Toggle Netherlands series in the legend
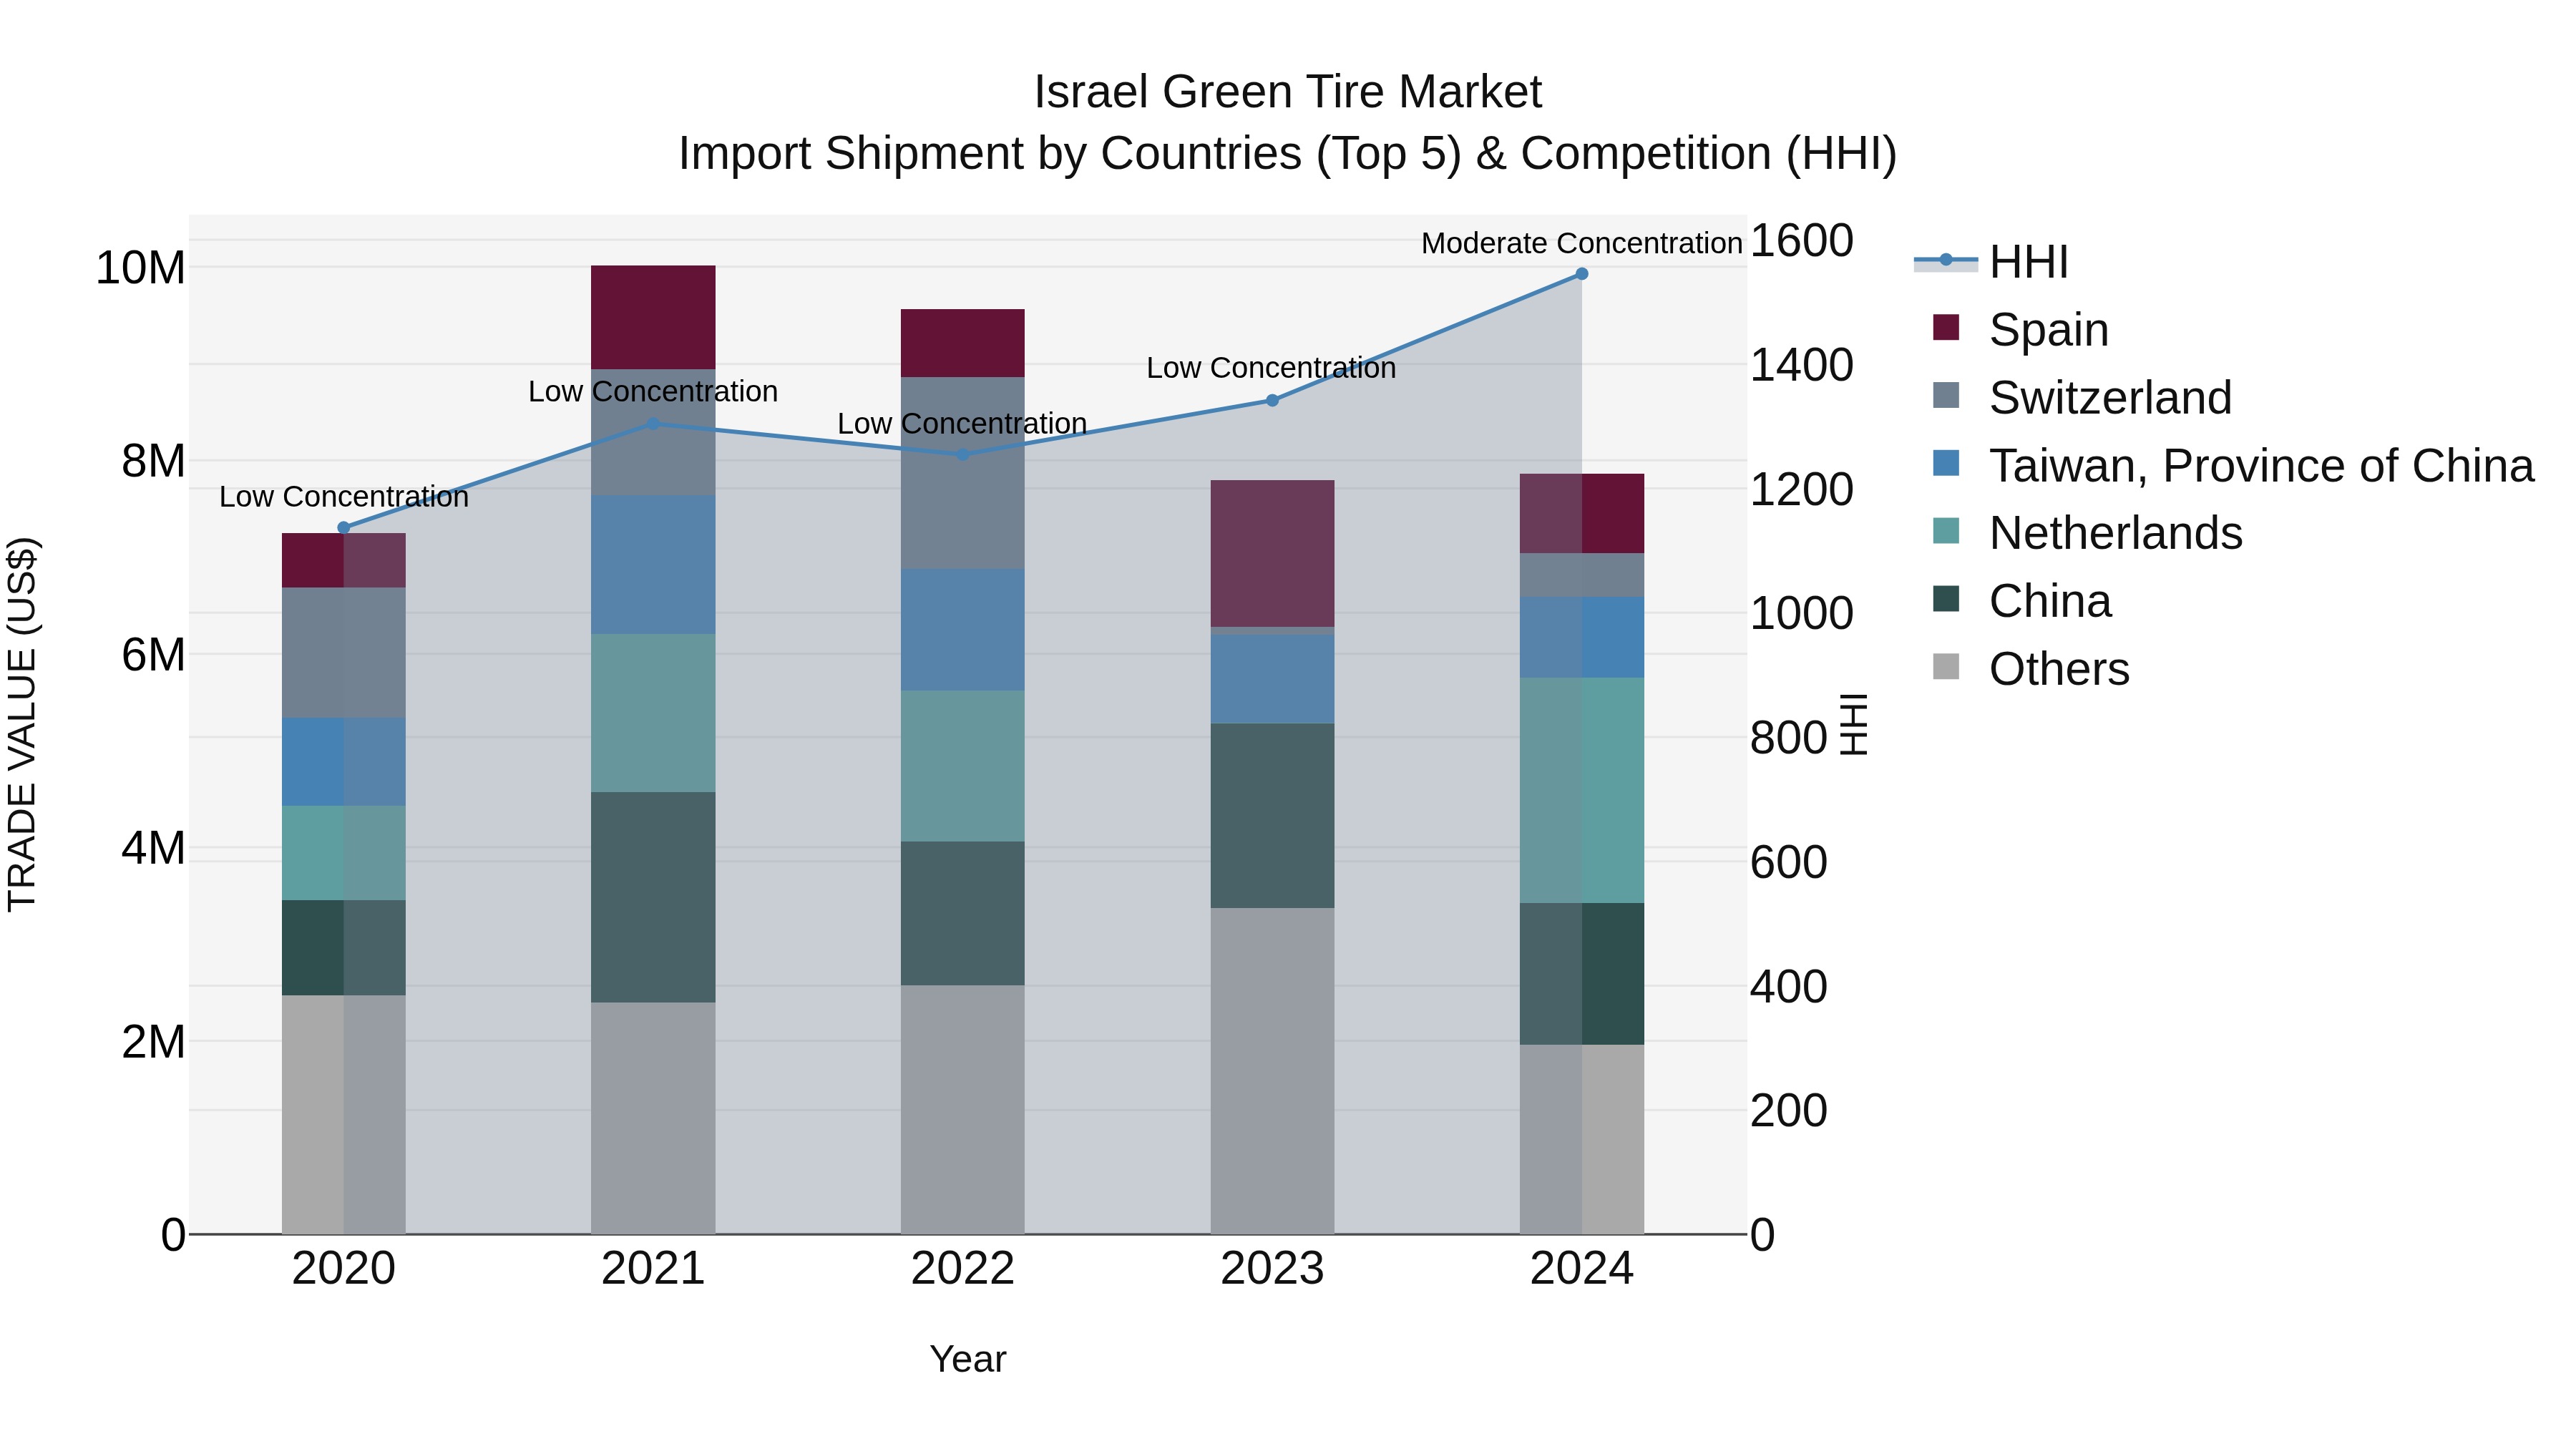 2088,533
